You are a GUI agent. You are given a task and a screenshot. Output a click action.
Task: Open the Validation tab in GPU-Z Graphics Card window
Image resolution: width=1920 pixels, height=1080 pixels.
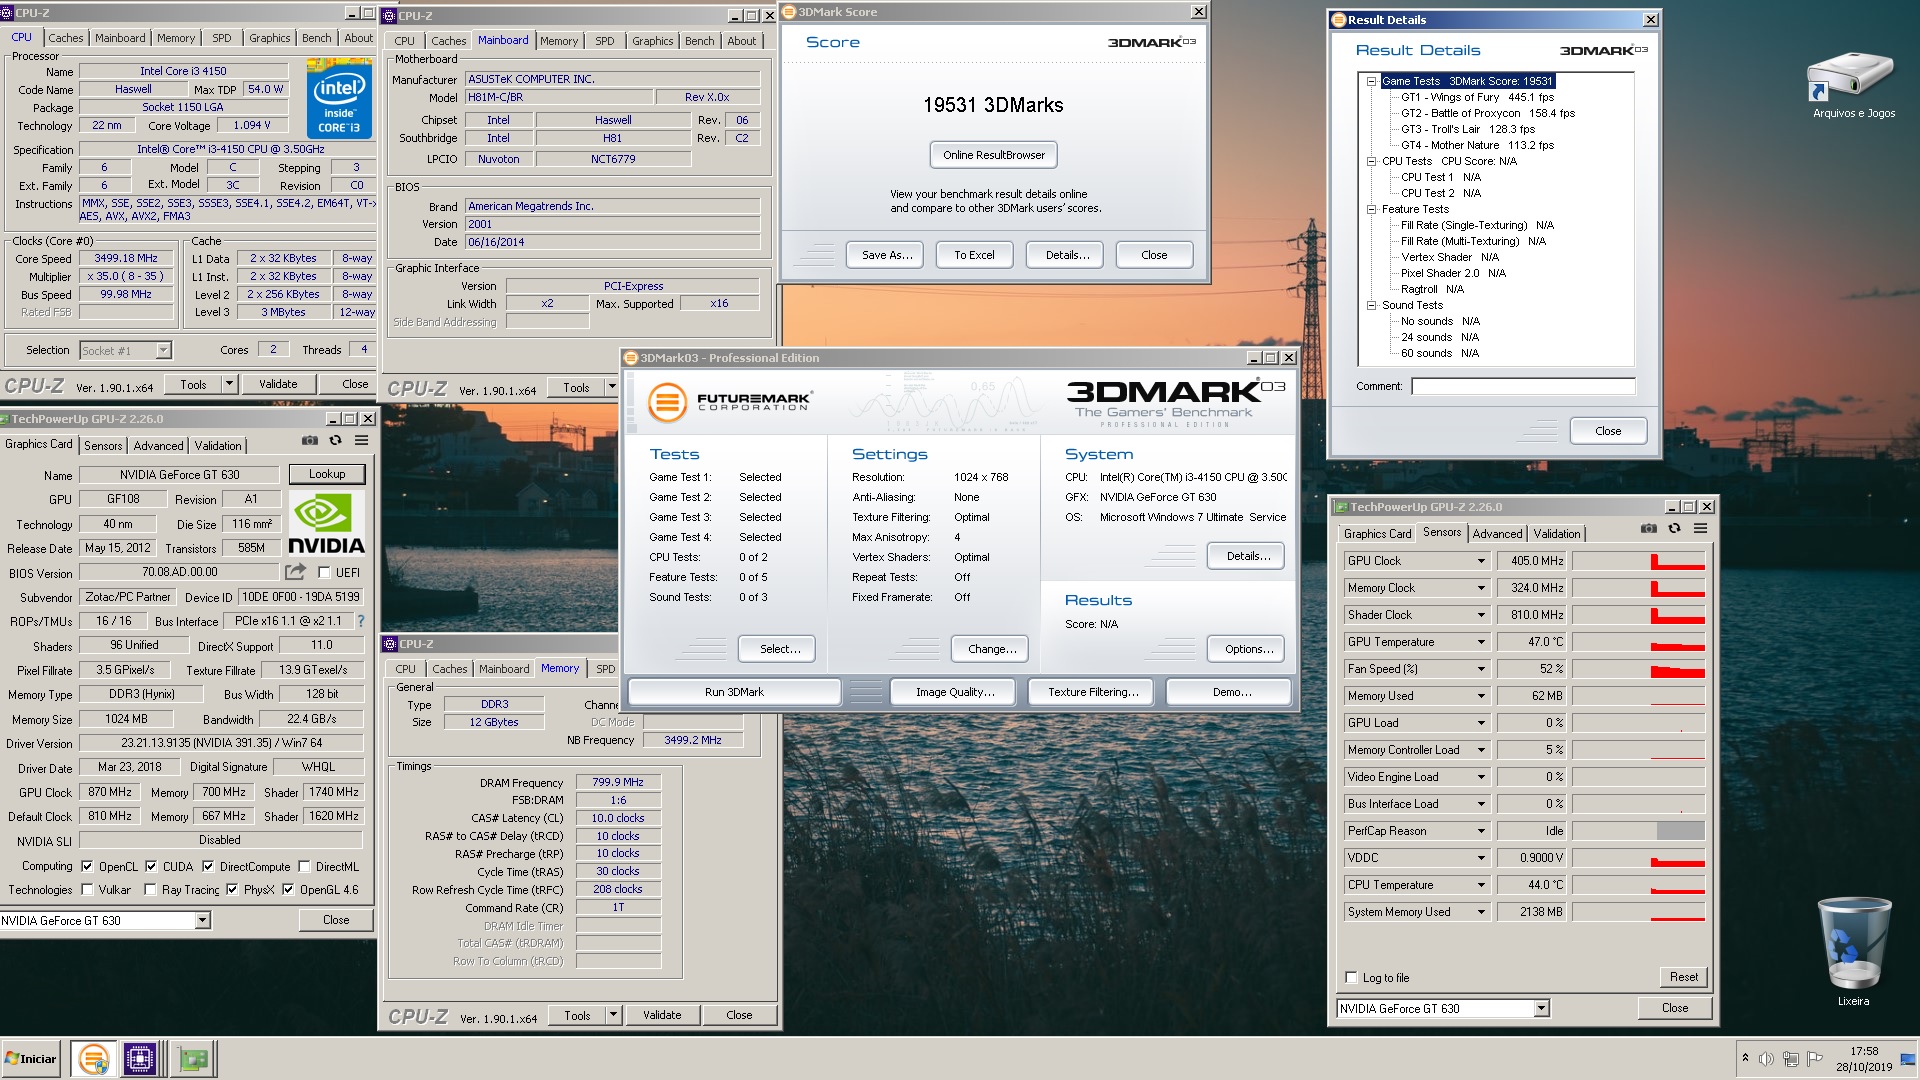tap(218, 446)
